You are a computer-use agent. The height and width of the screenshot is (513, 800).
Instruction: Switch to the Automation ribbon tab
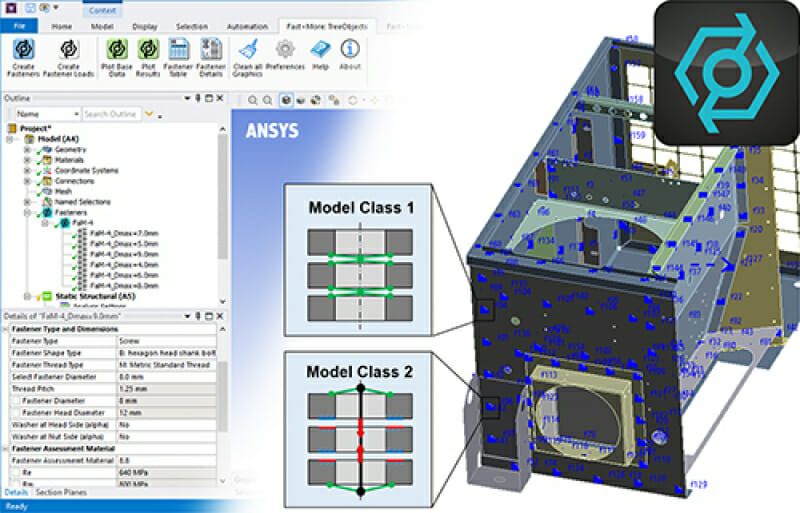pyautogui.click(x=247, y=27)
